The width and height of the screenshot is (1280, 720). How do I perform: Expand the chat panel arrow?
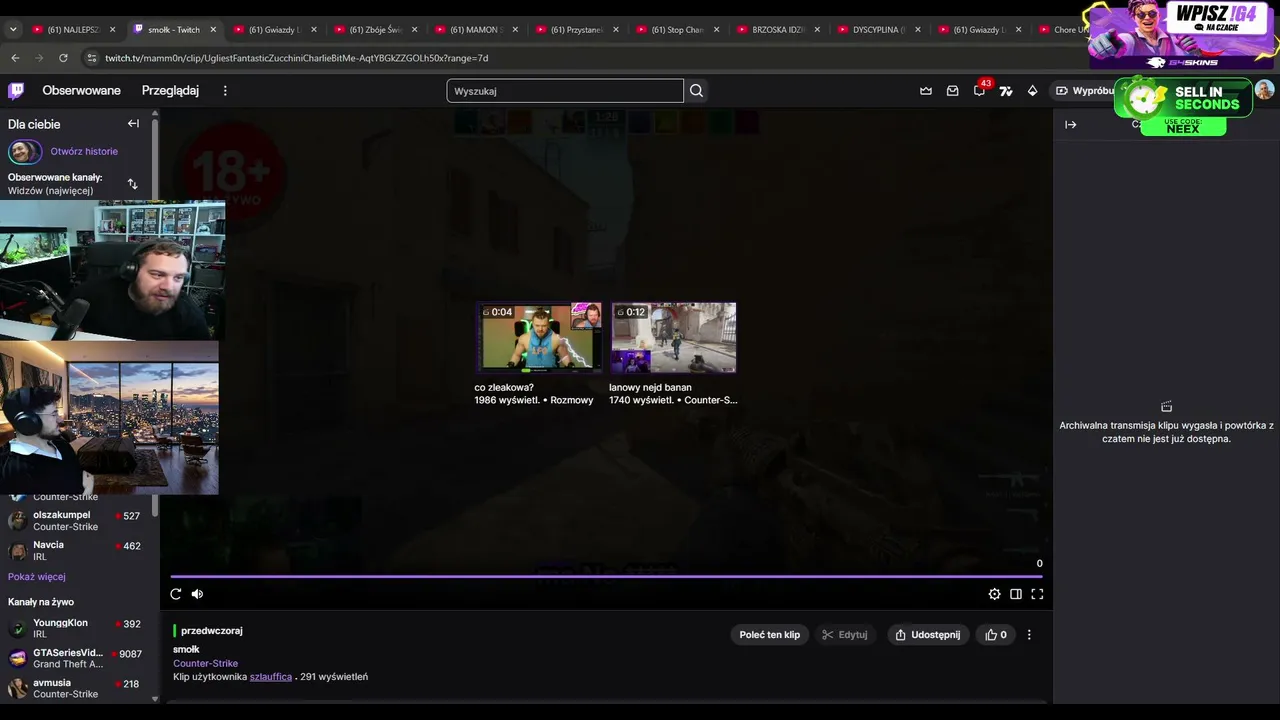(x=1071, y=125)
